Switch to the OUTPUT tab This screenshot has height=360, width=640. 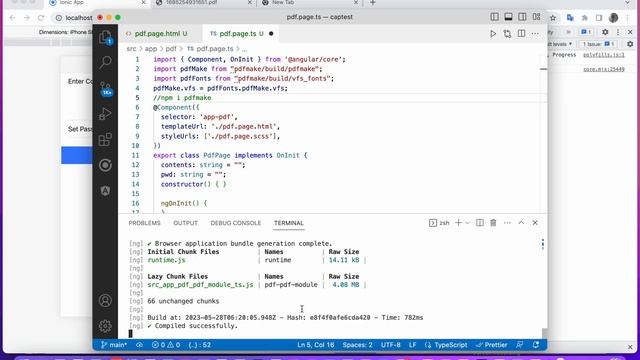[x=185, y=223]
